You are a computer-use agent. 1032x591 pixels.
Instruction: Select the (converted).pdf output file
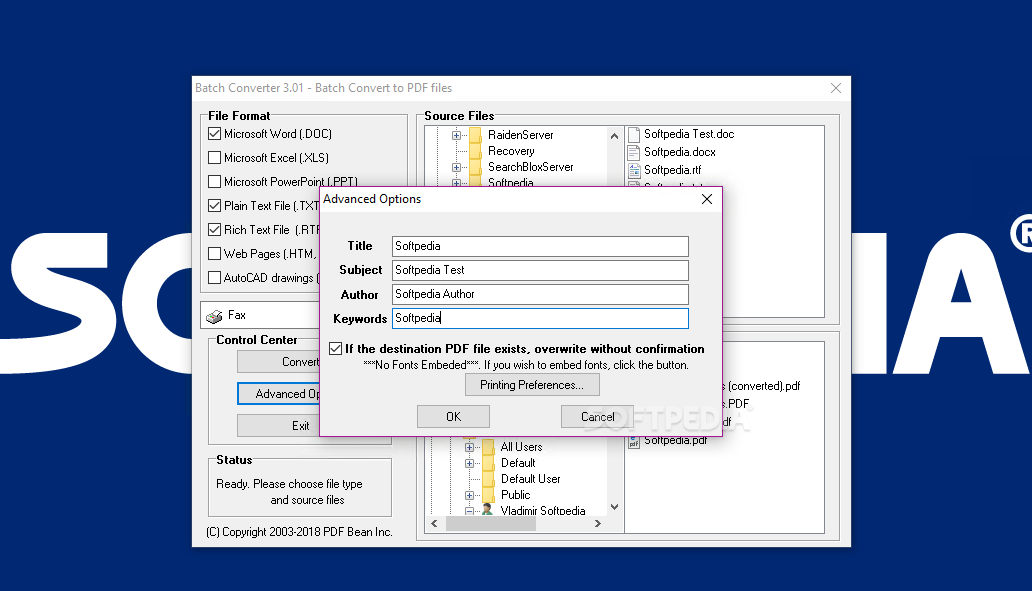761,386
